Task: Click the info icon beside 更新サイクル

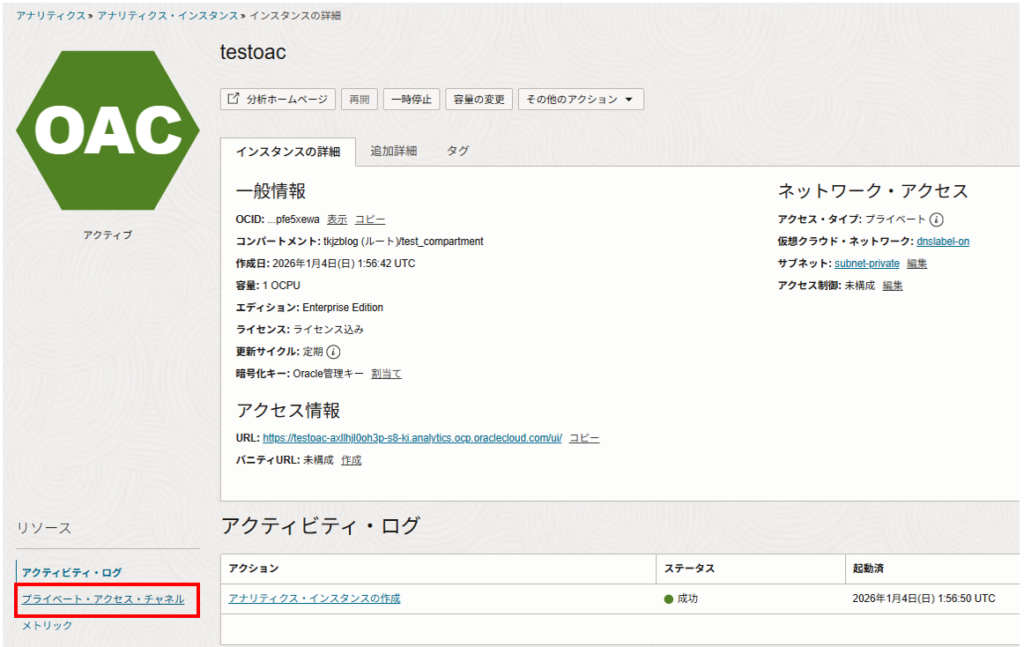Action: (334, 352)
